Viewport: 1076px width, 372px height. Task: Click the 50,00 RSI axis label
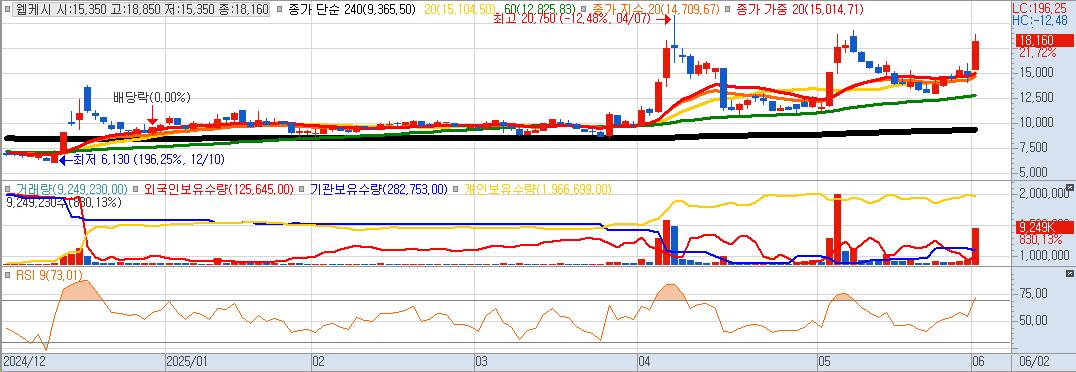click(x=1033, y=321)
